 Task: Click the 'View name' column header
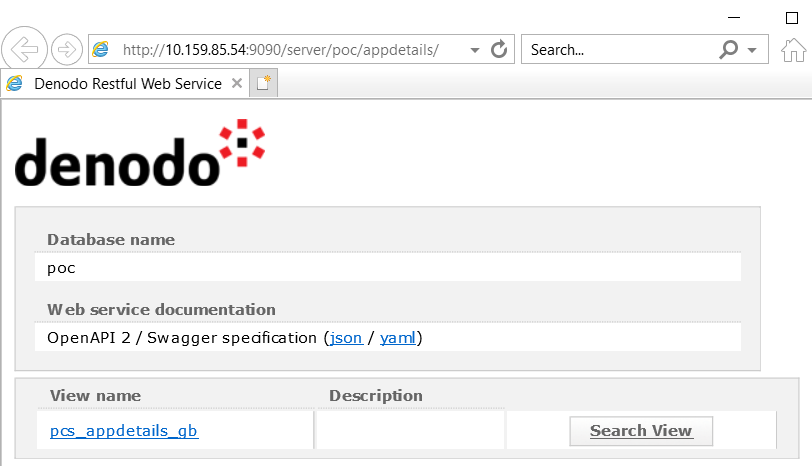click(x=95, y=396)
